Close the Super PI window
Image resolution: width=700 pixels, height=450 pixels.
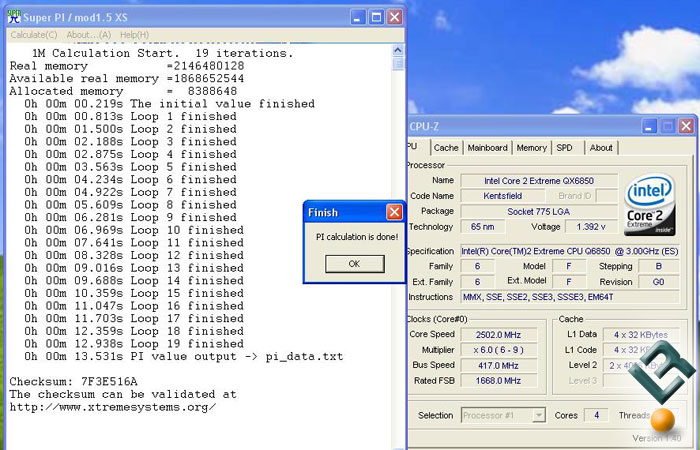pyautogui.click(x=395, y=17)
